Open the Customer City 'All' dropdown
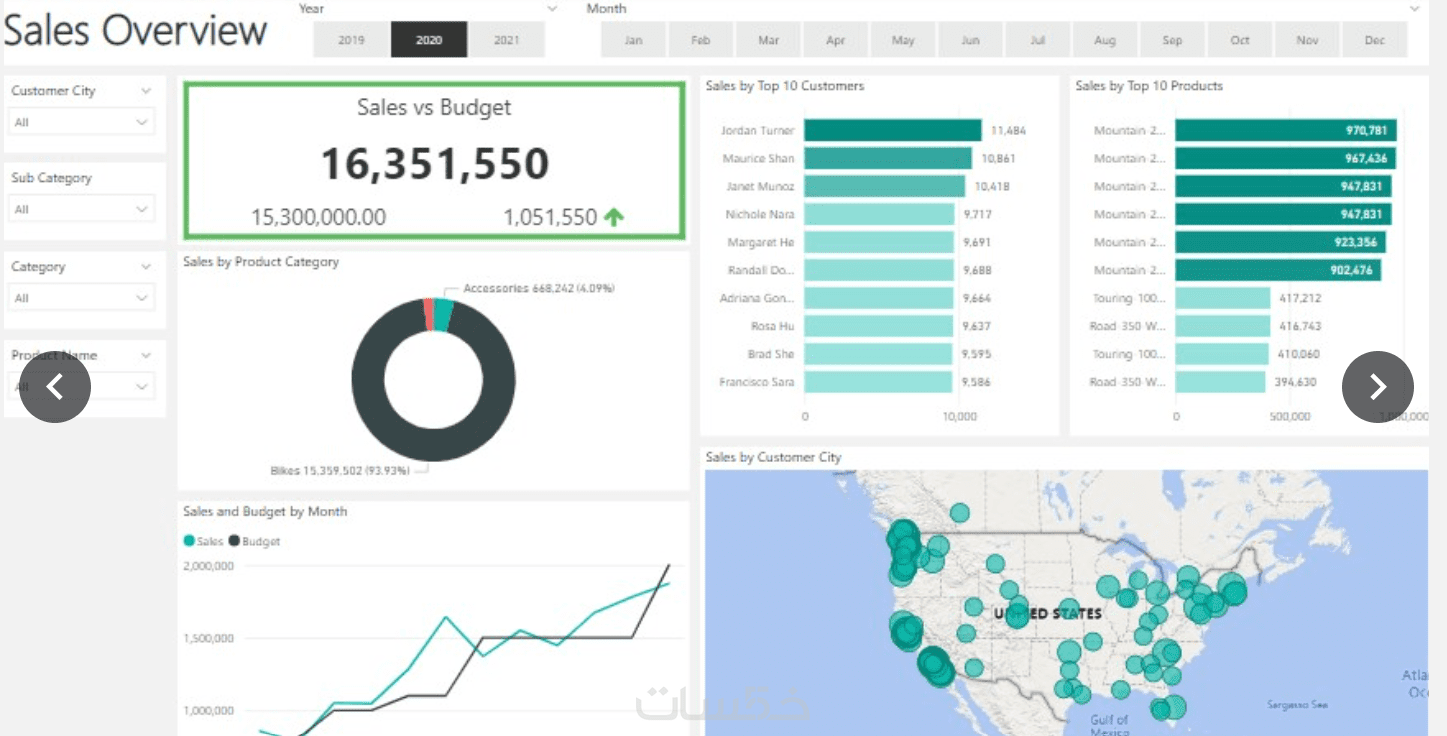Screen dimensions: 1447x736 pyautogui.click(x=82, y=122)
